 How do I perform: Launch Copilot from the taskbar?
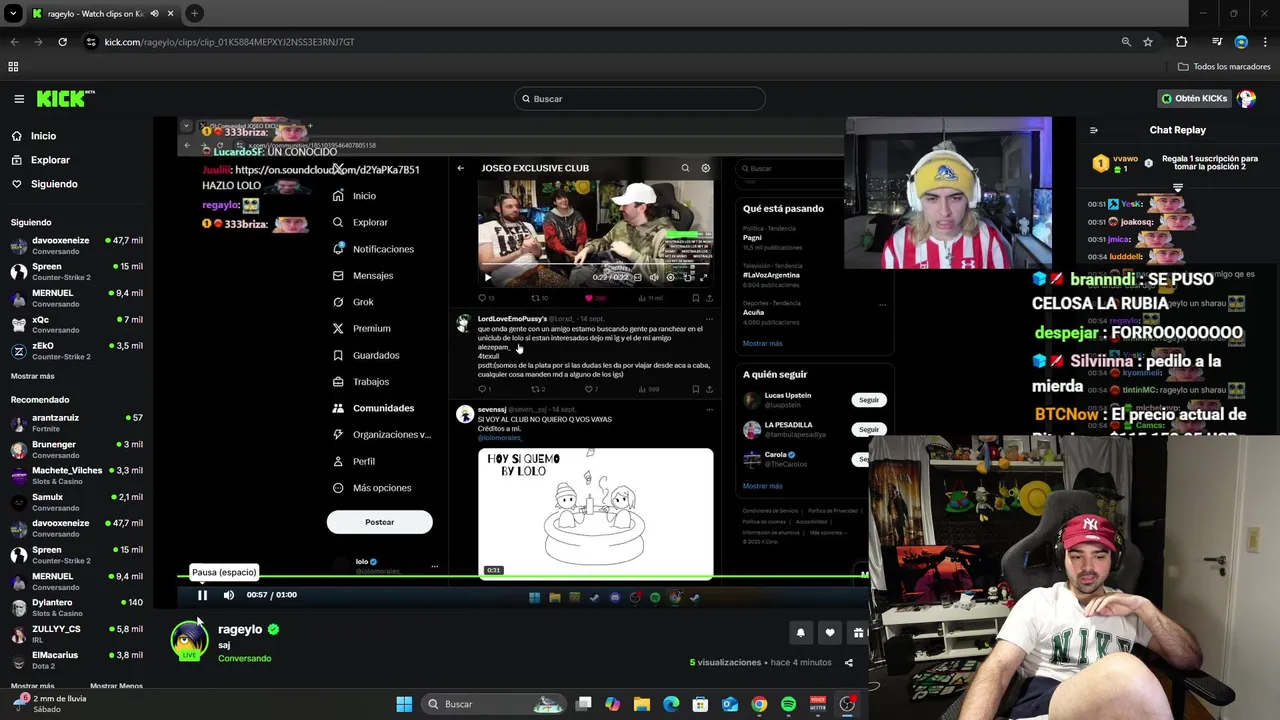click(x=612, y=704)
